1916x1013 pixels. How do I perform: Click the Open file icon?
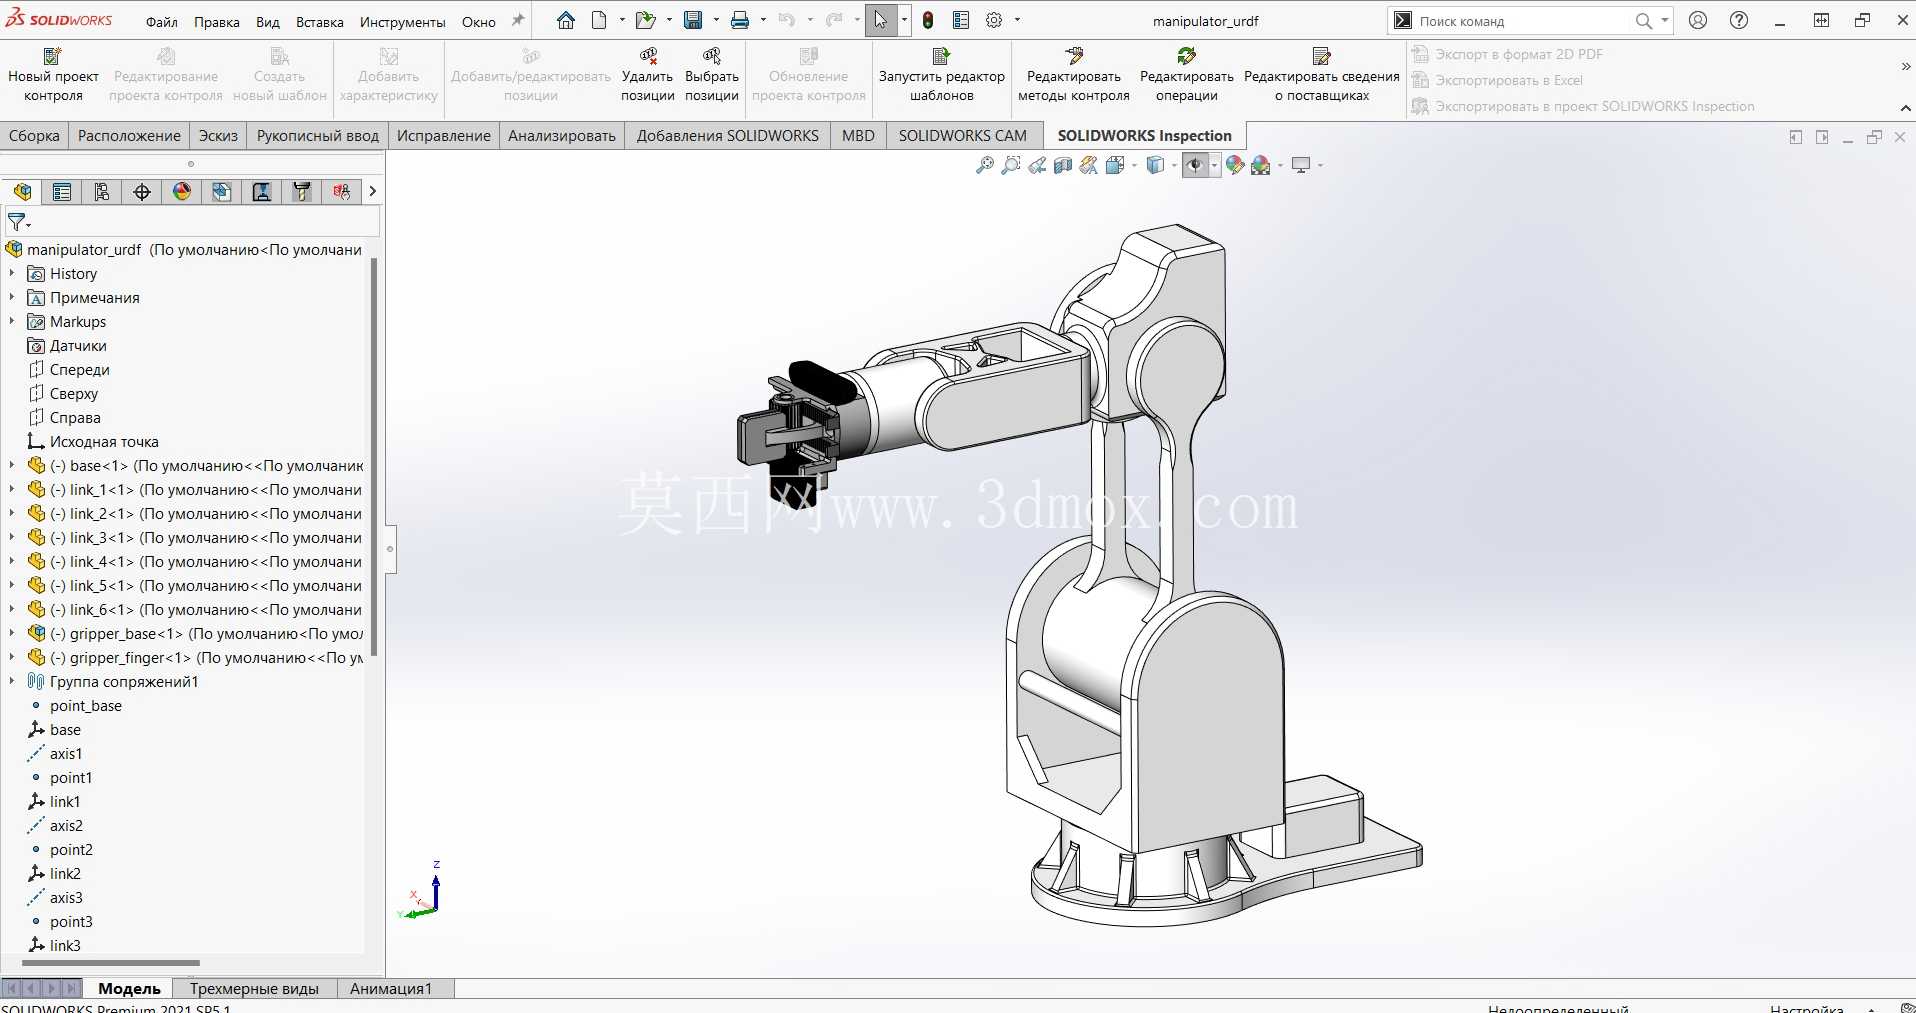pos(645,20)
